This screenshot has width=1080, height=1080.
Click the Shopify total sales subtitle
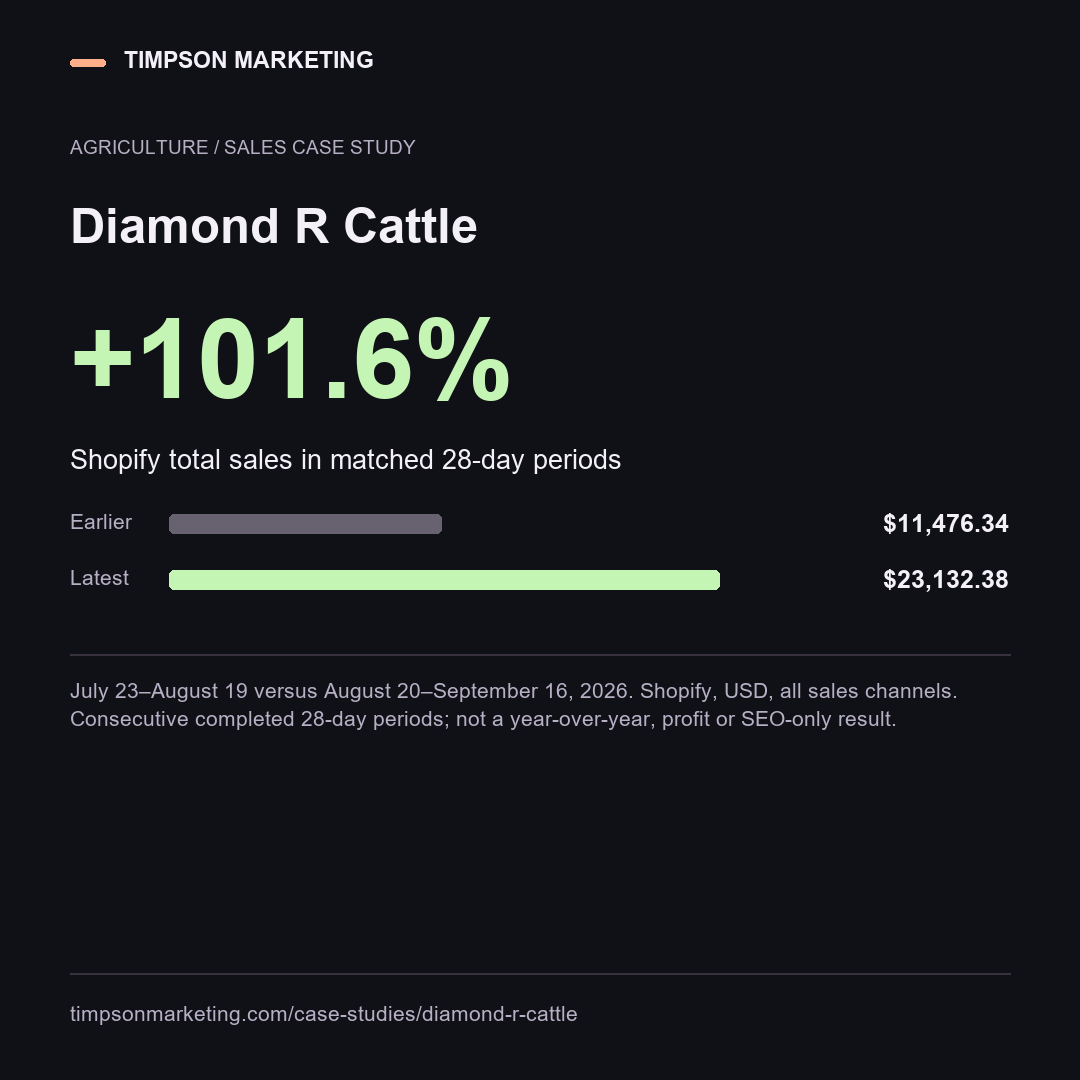point(345,460)
